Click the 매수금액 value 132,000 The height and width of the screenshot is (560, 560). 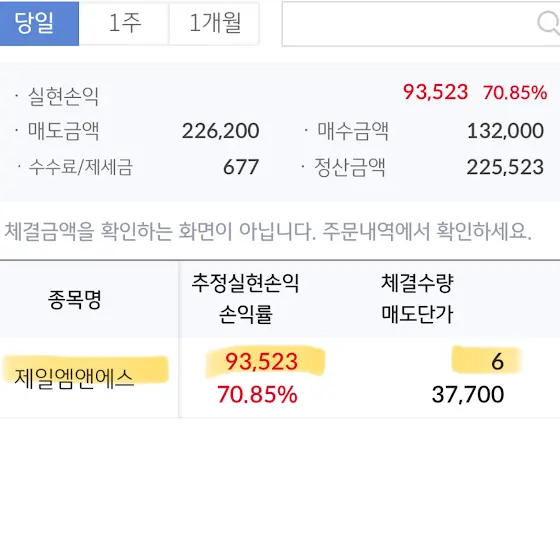[x=505, y=131]
